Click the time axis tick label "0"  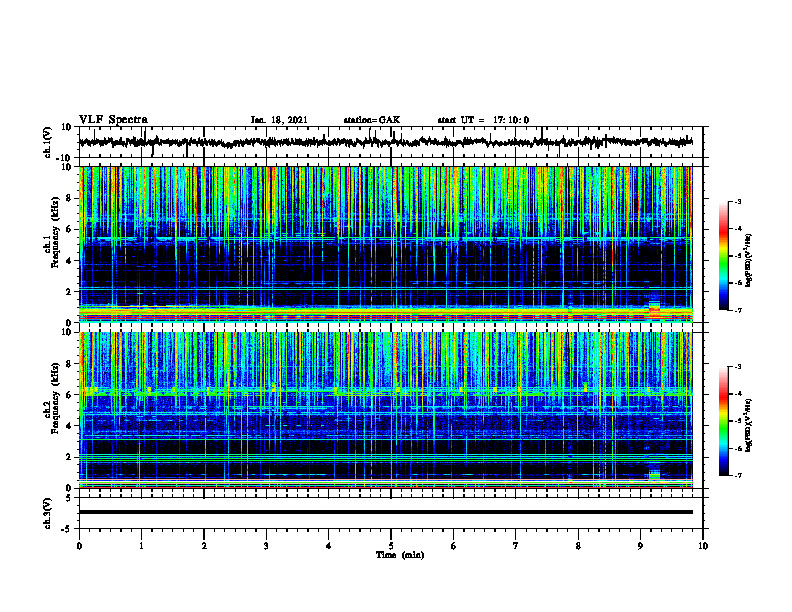pyautogui.click(x=79, y=546)
